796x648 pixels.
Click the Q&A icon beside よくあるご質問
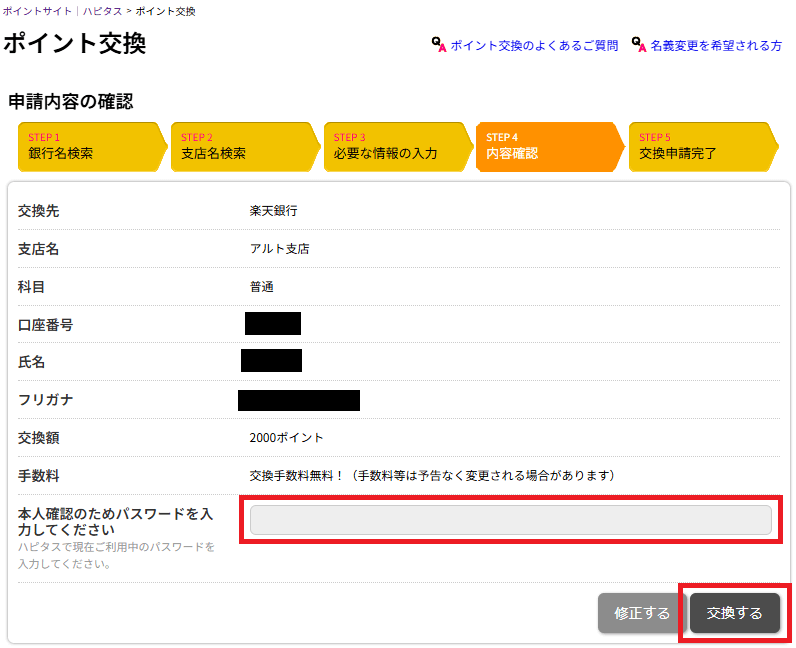pos(438,45)
